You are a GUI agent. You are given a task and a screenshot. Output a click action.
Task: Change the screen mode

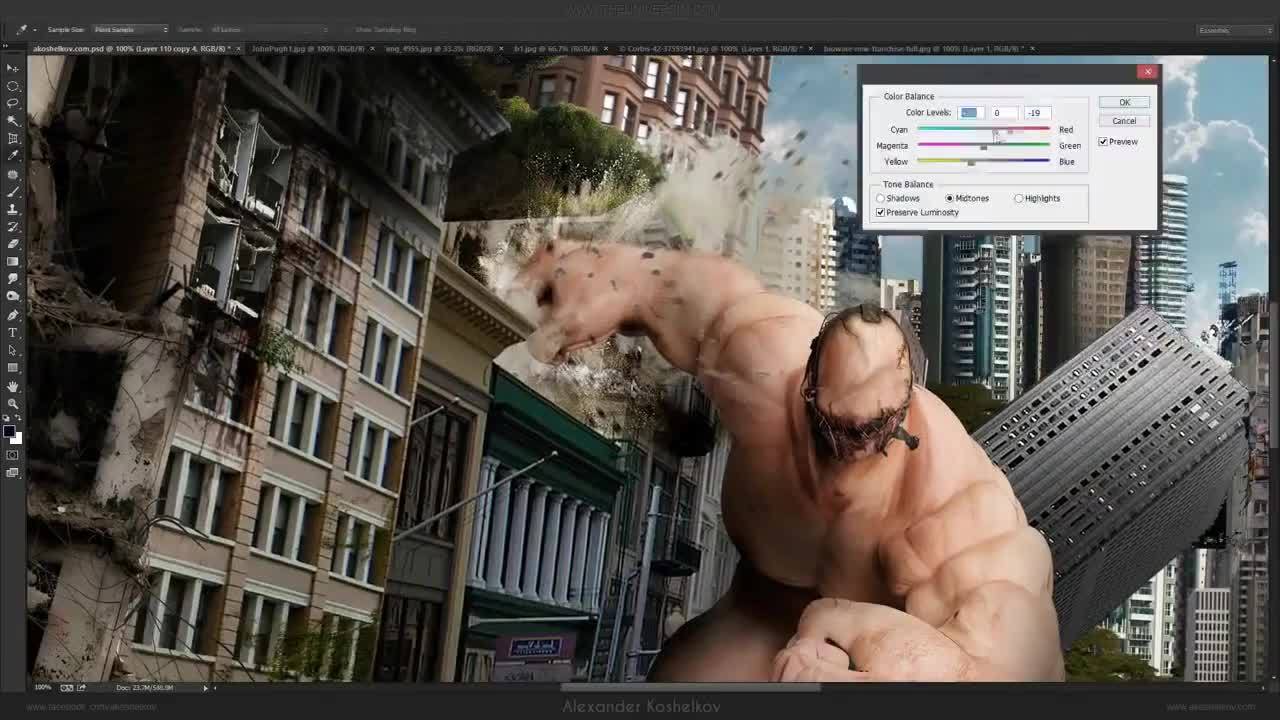click(x=13, y=472)
